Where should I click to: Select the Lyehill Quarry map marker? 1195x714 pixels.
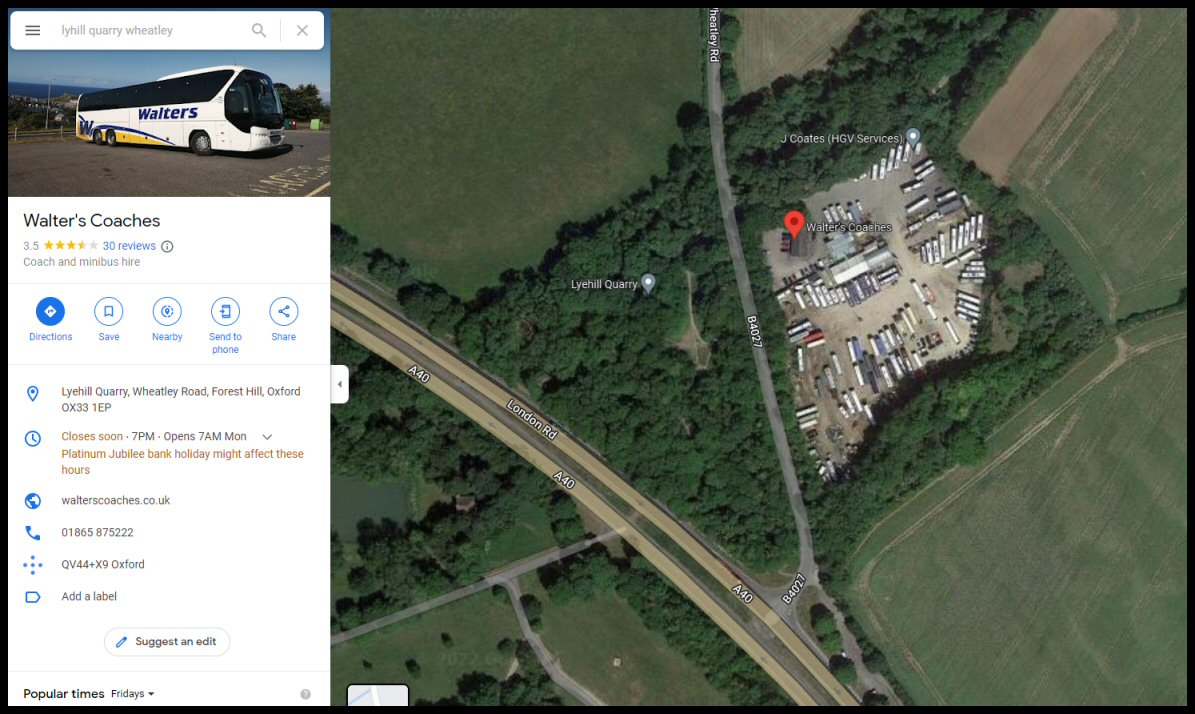point(648,283)
